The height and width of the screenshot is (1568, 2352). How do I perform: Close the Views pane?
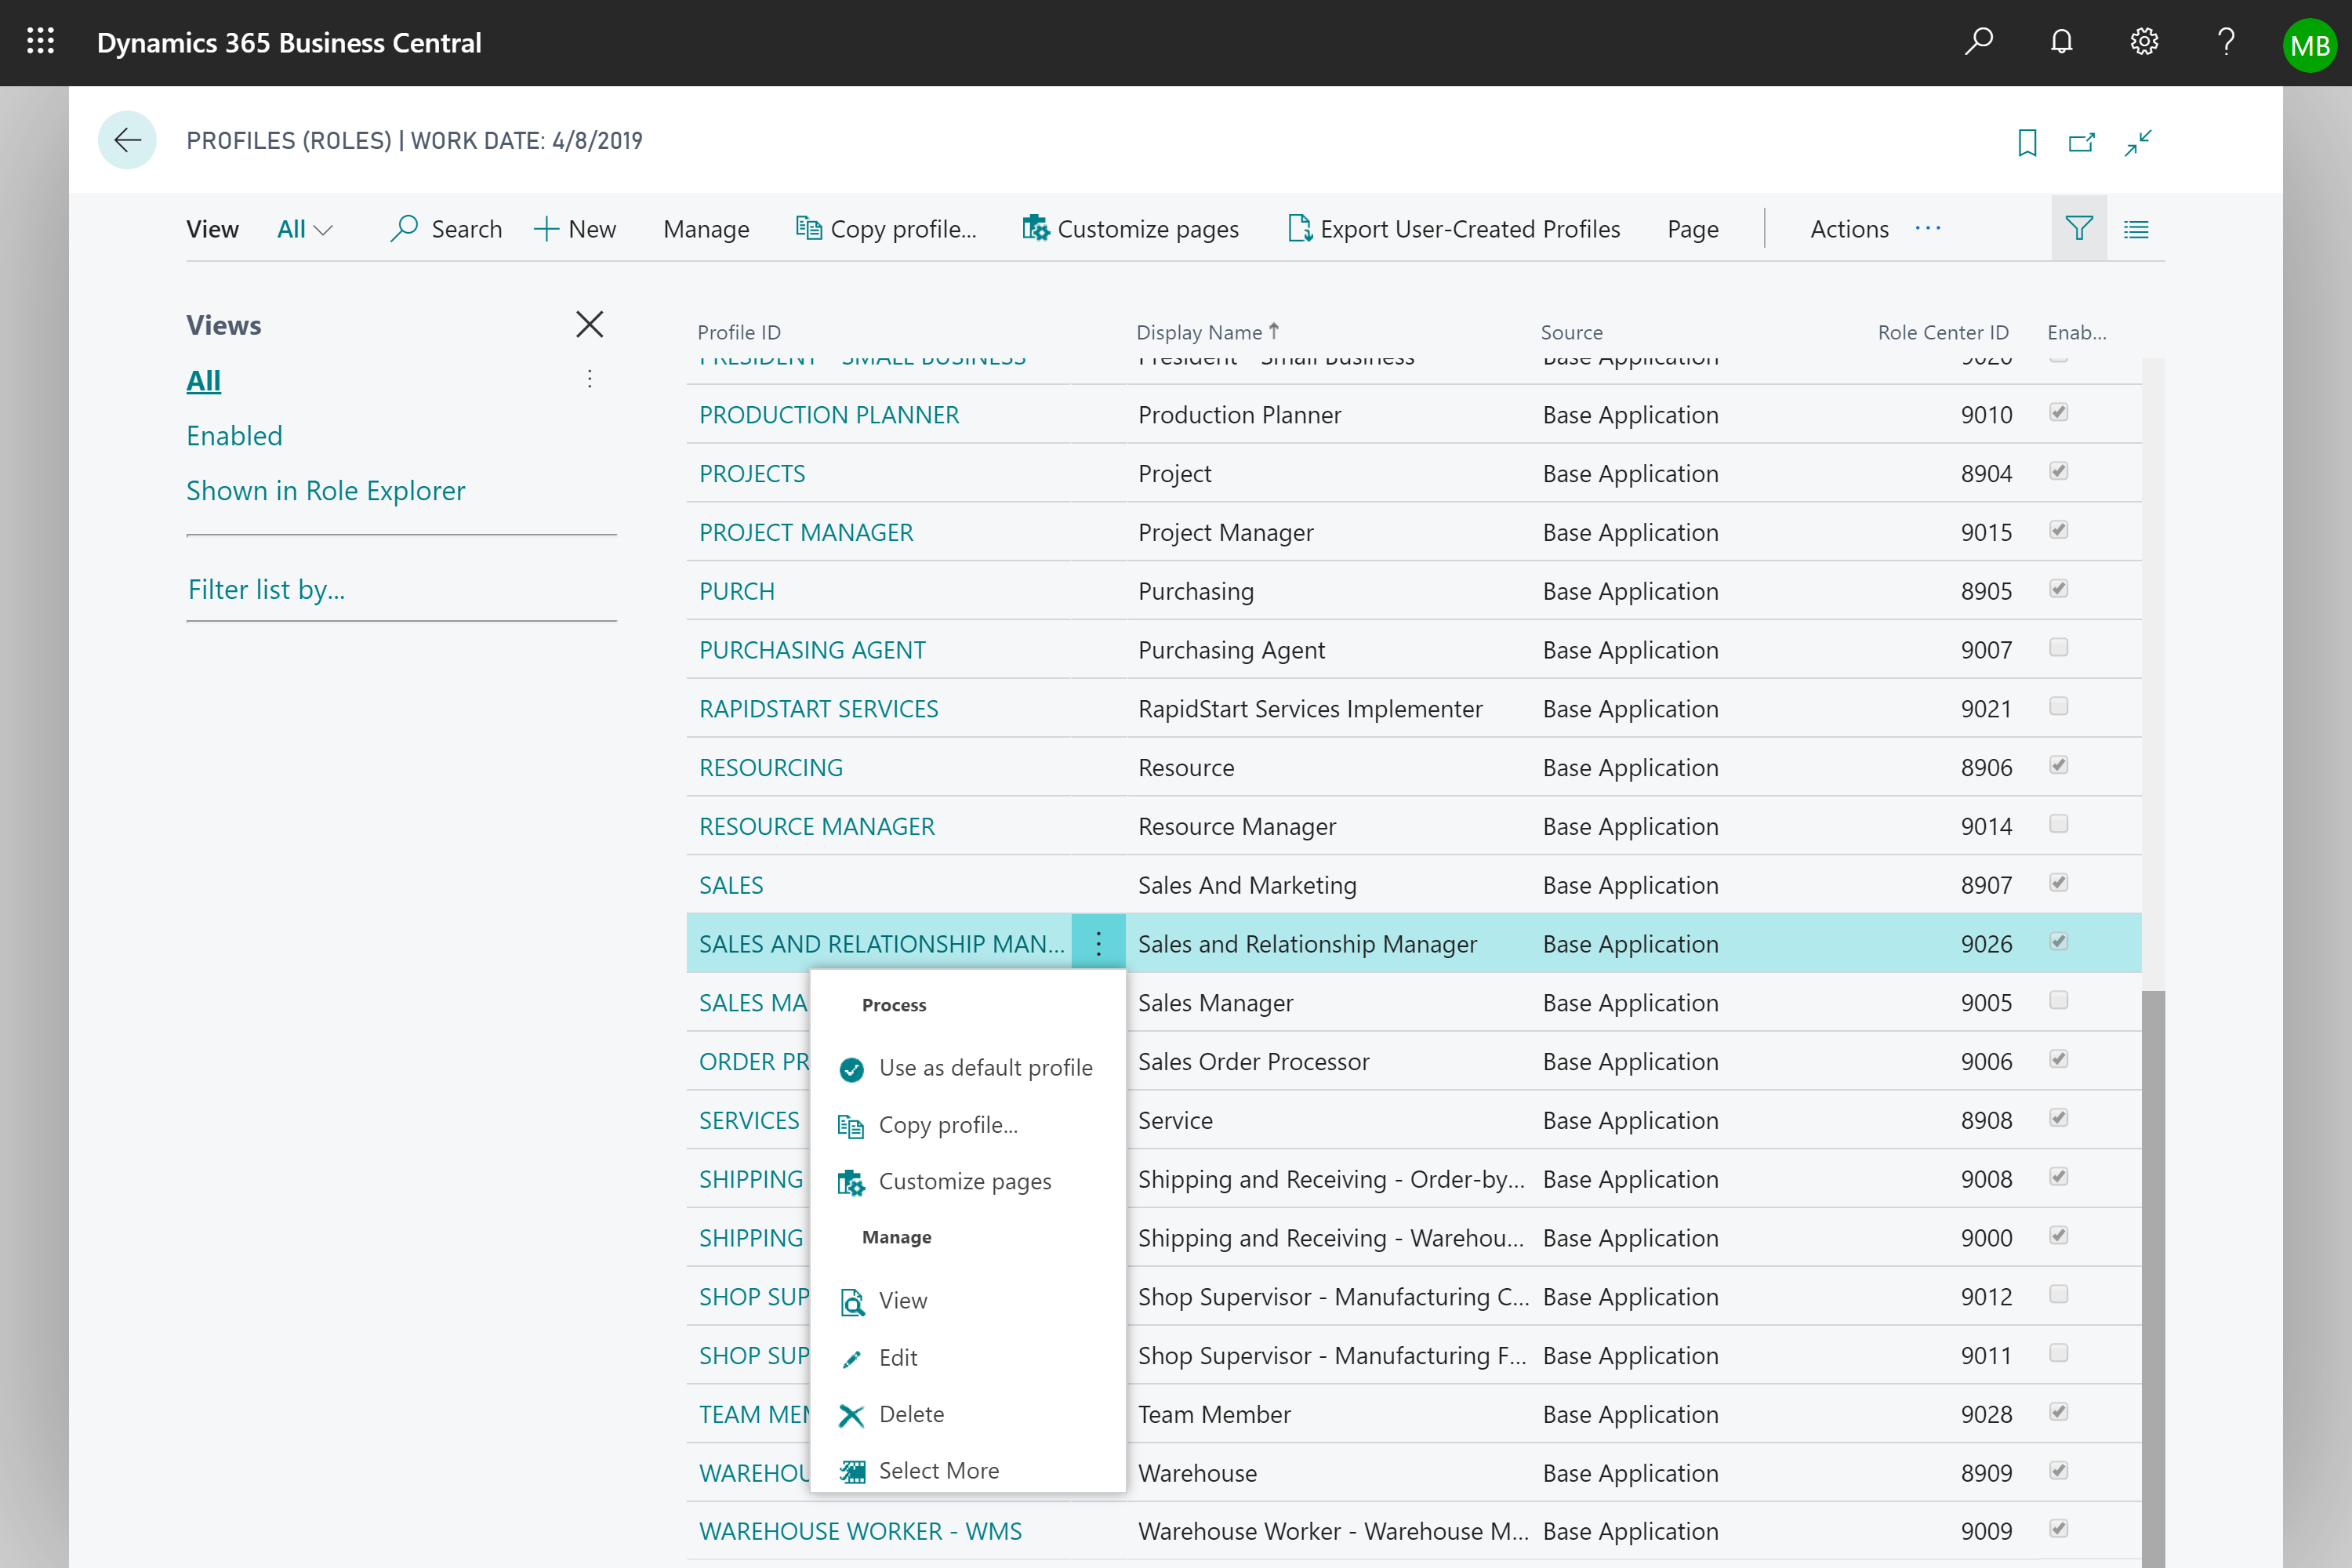tap(590, 324)
